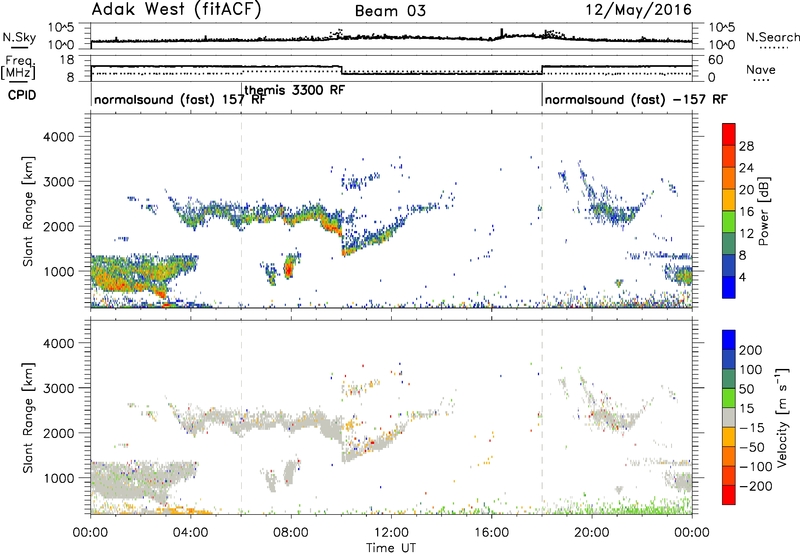Click the '3000' tick in the velocity panel
800x554 pixels.
(x=58, y=388)
